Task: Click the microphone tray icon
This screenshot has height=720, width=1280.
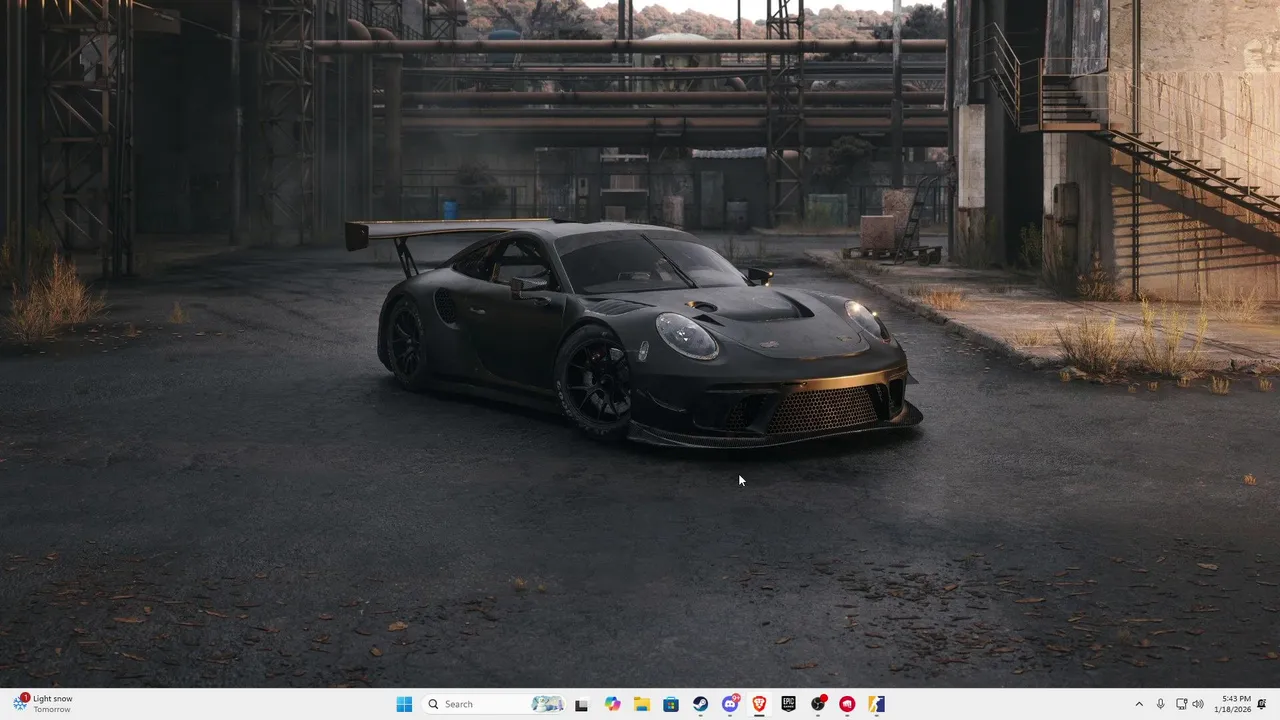Action: [1160, 704]
